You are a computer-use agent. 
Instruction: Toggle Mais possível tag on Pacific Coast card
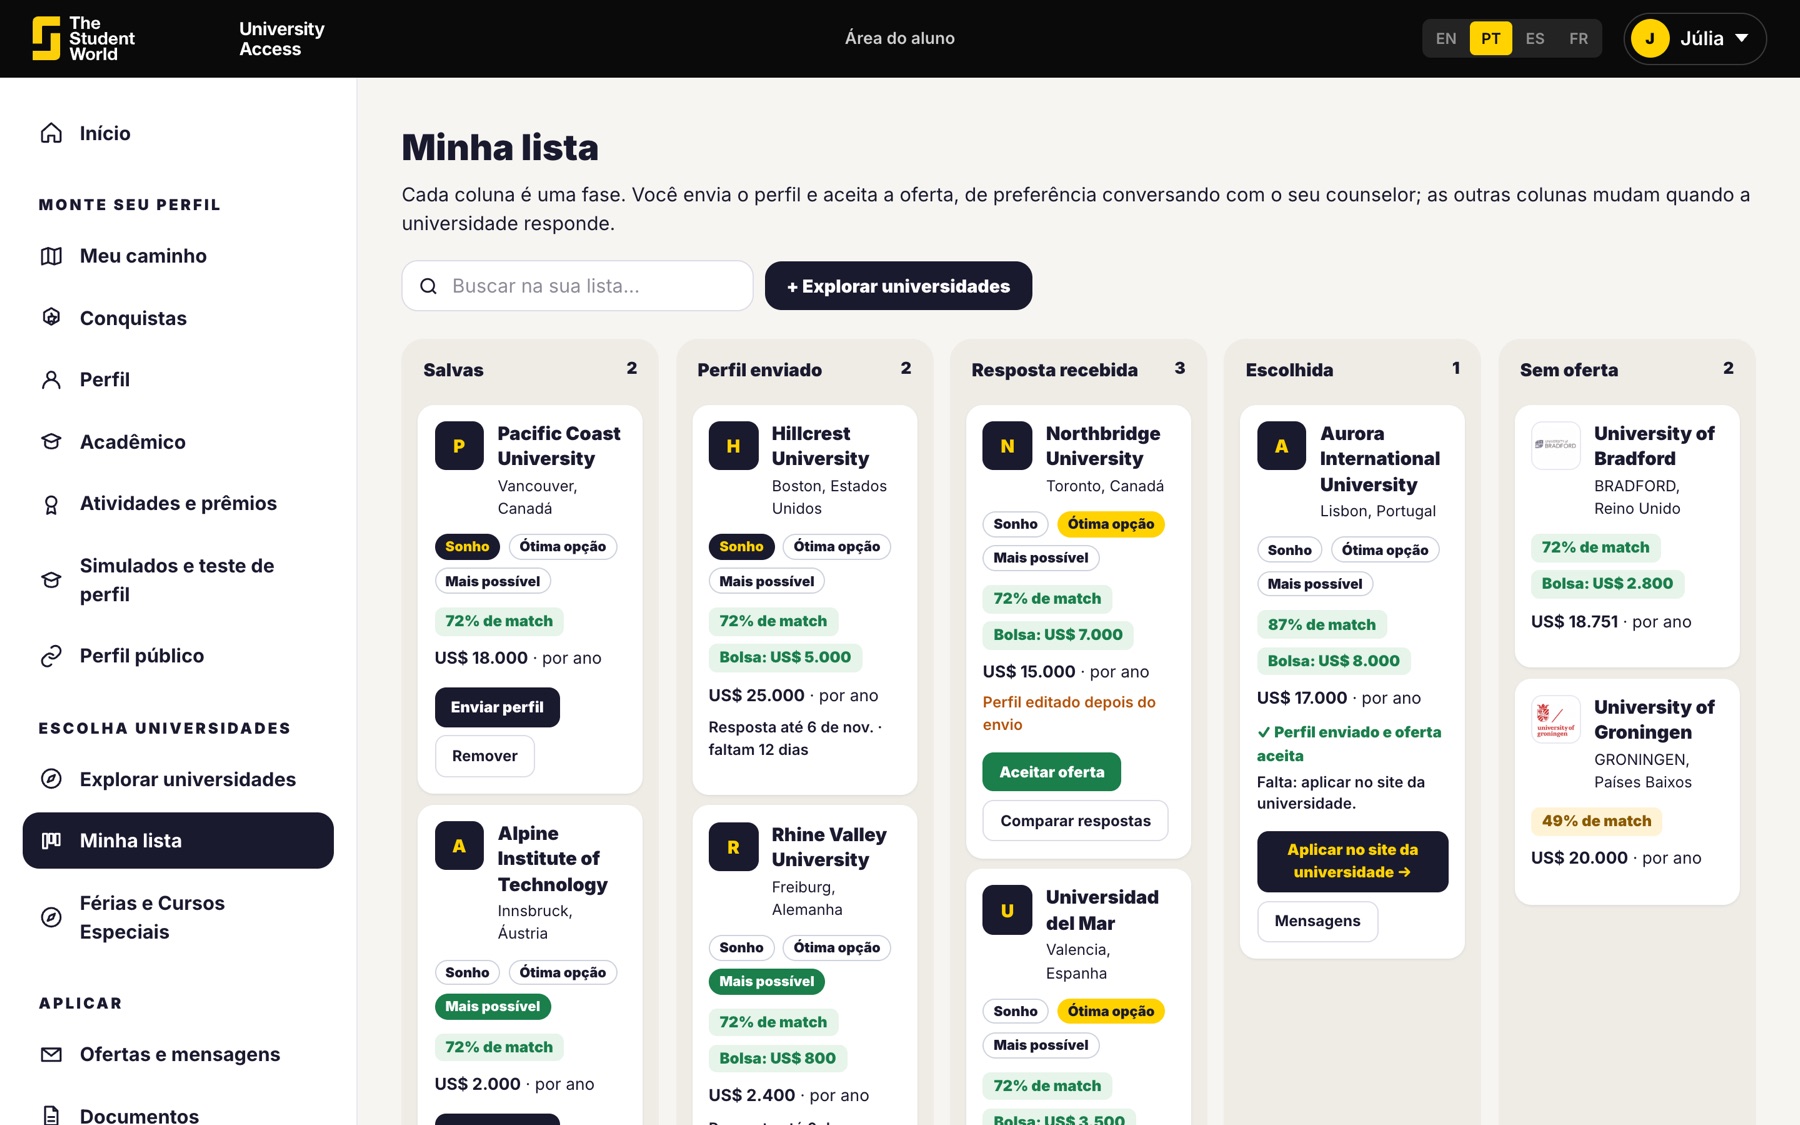pos(492,581)
